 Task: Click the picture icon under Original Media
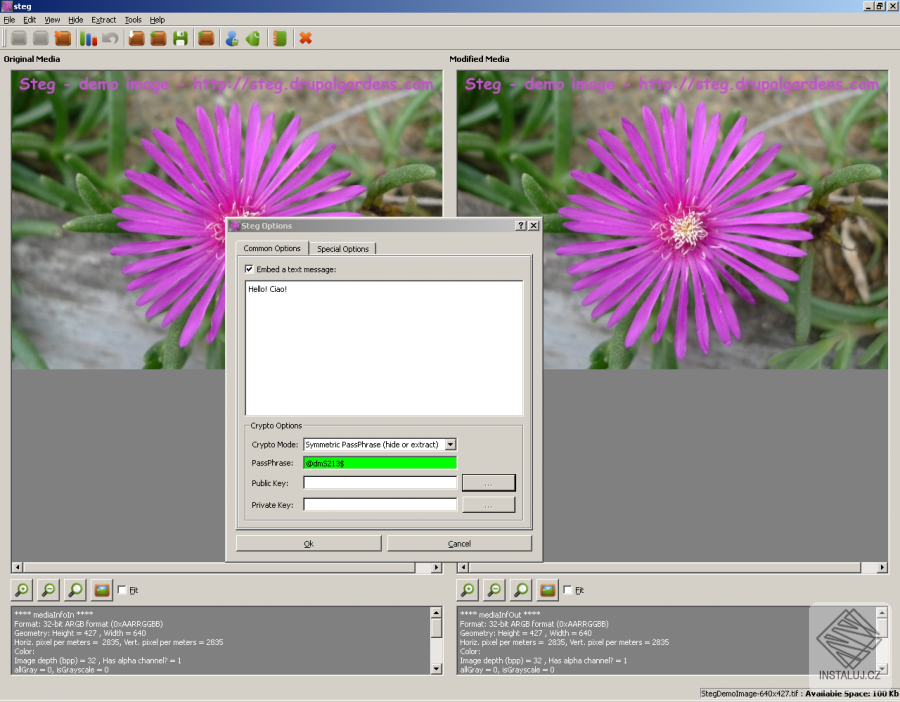coord(101,590)
